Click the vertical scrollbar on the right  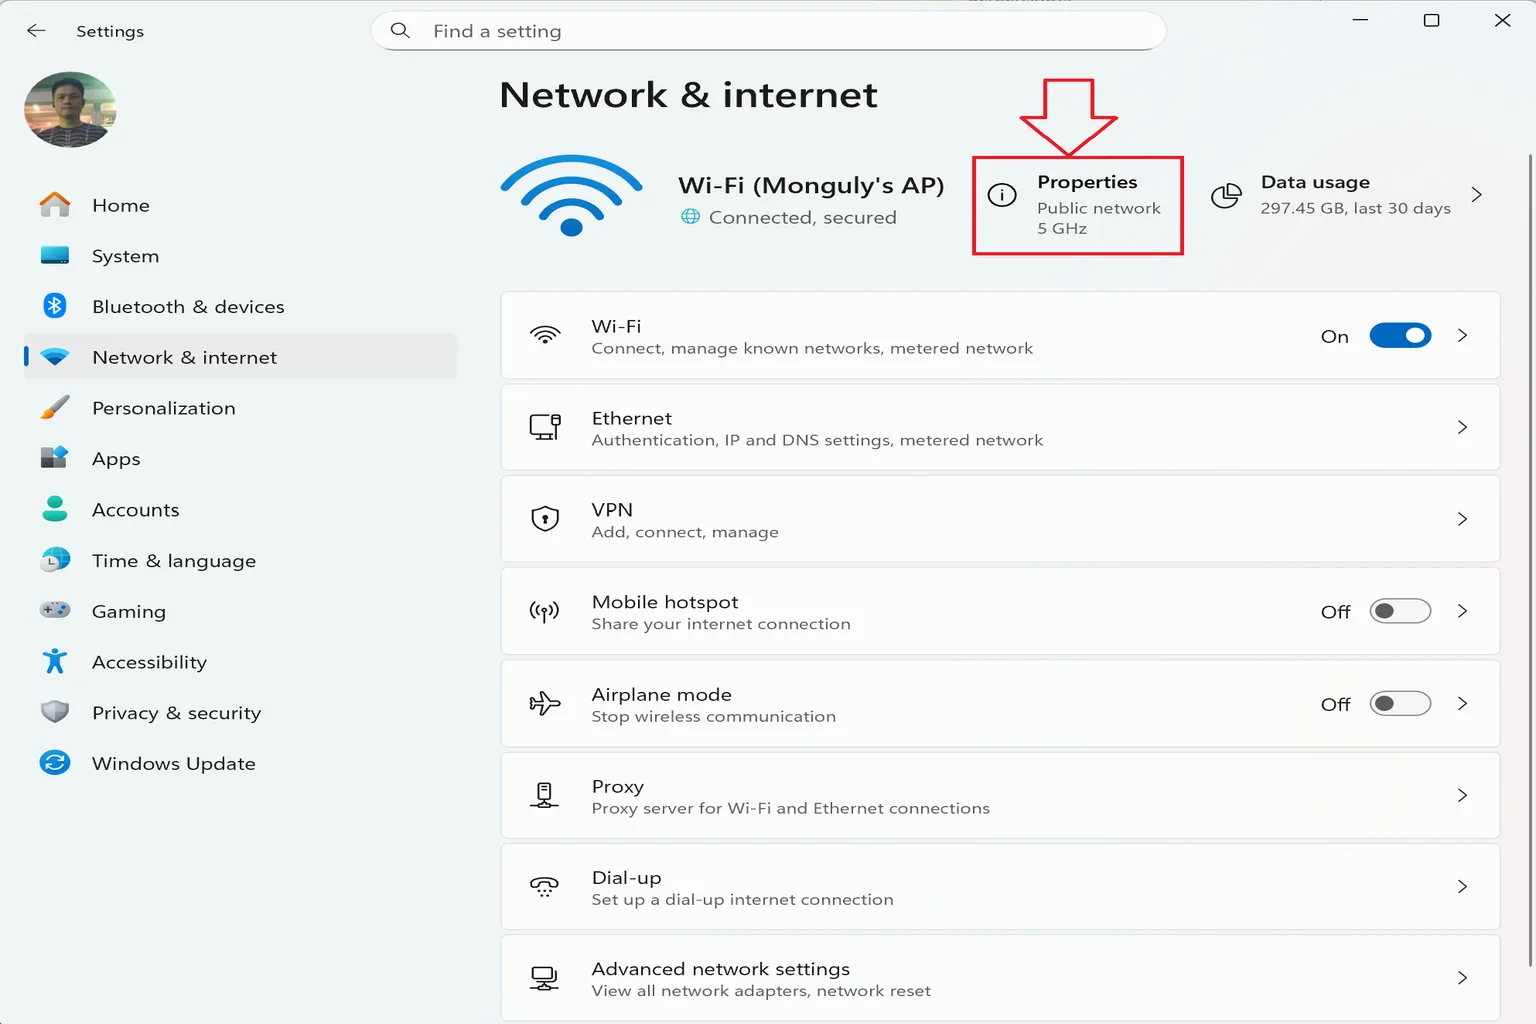(x=1529, y=560)
